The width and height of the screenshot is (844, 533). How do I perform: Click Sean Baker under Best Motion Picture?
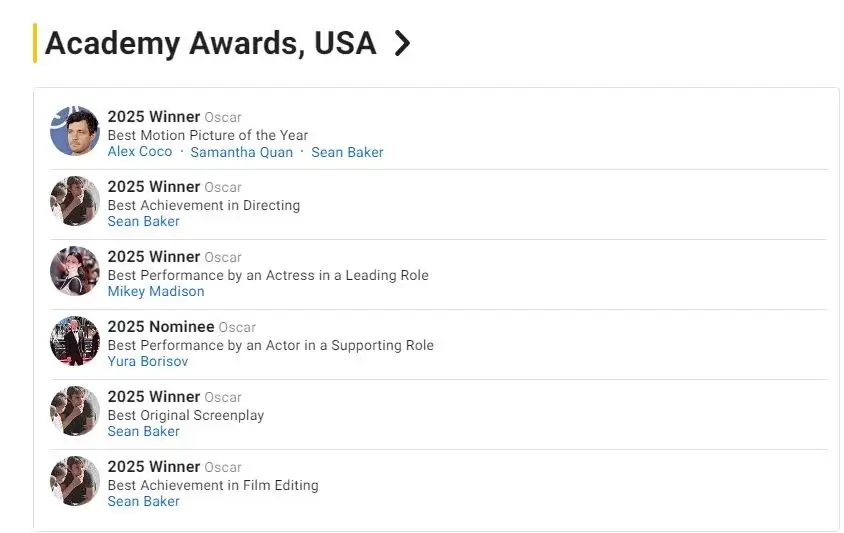(347, 152)
